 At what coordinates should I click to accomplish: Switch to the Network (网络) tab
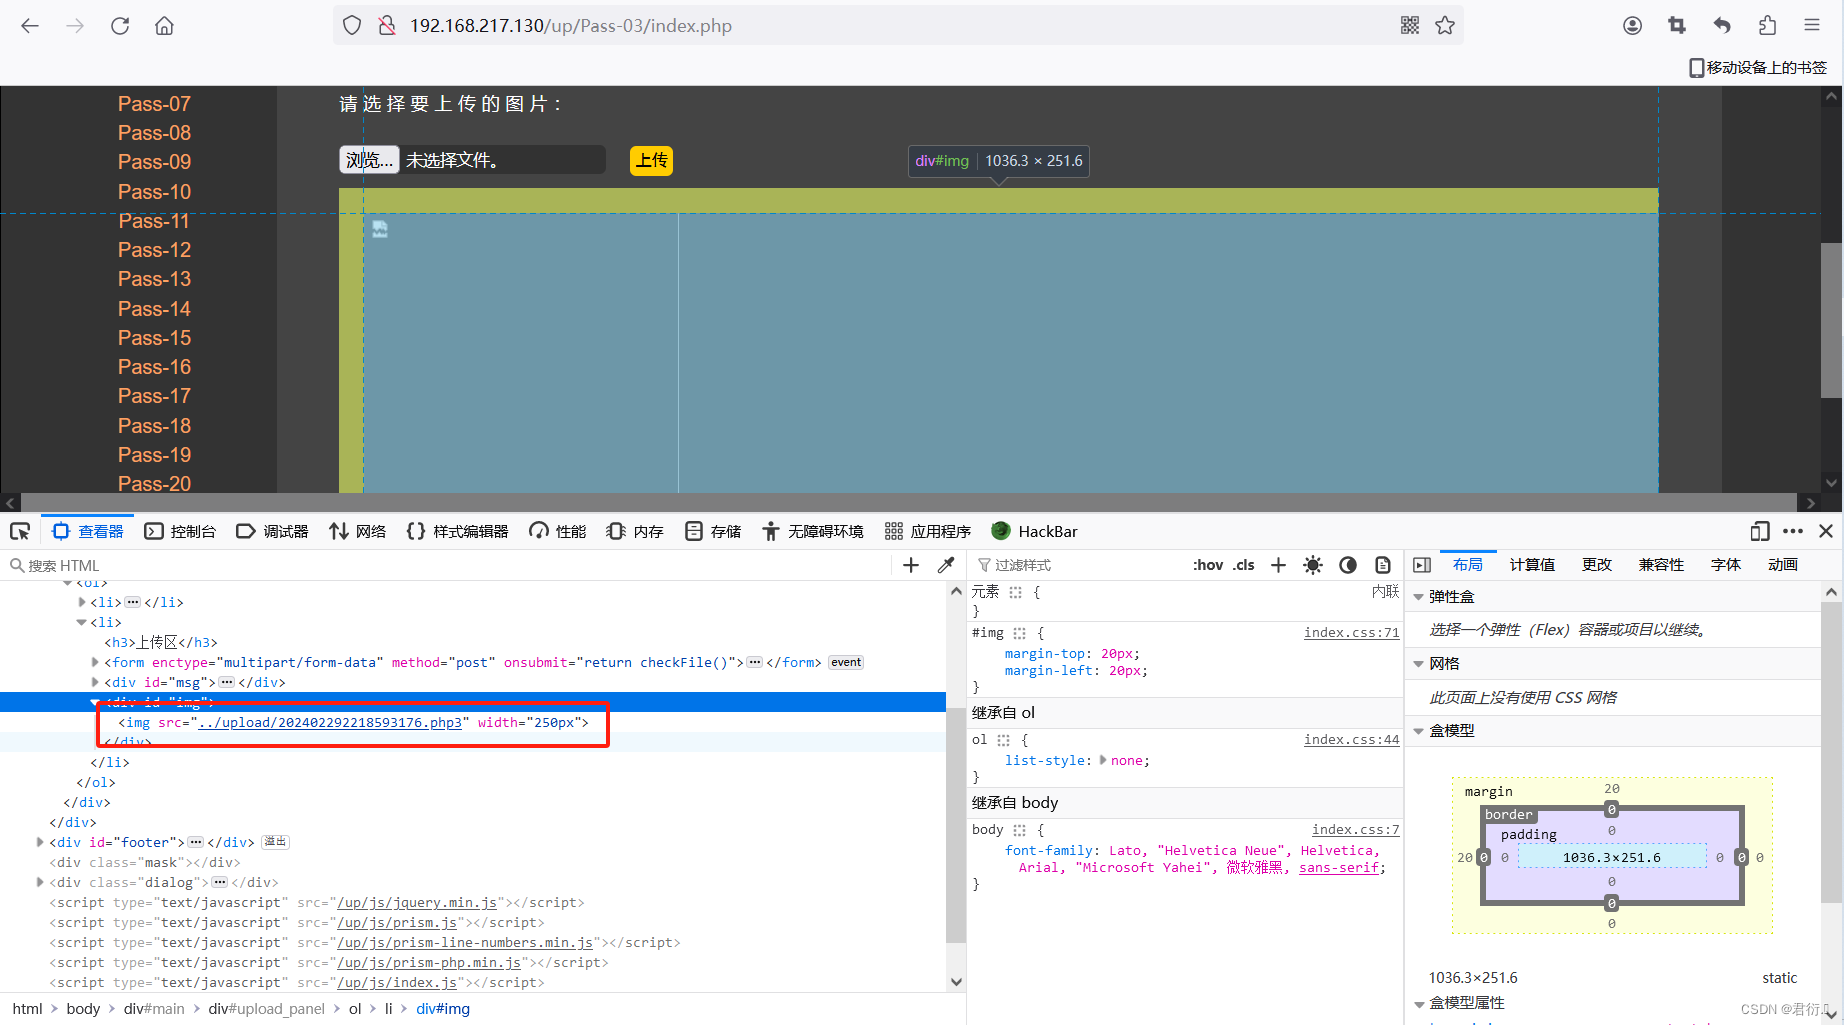point(358,531)
